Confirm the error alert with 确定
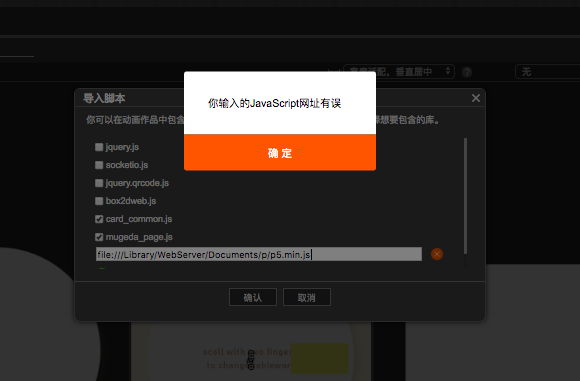The image size is (580, 381). [x=280, y=152]
